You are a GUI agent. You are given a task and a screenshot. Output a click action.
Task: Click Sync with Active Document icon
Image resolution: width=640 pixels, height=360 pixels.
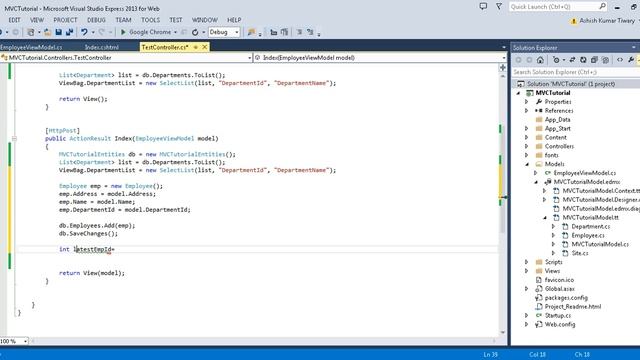point(572,60)
